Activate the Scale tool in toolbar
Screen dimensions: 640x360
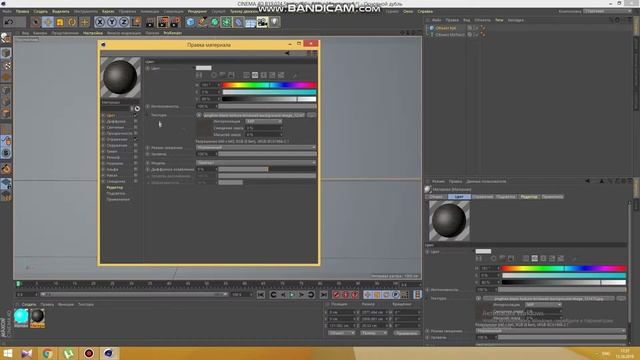point(60,22)
